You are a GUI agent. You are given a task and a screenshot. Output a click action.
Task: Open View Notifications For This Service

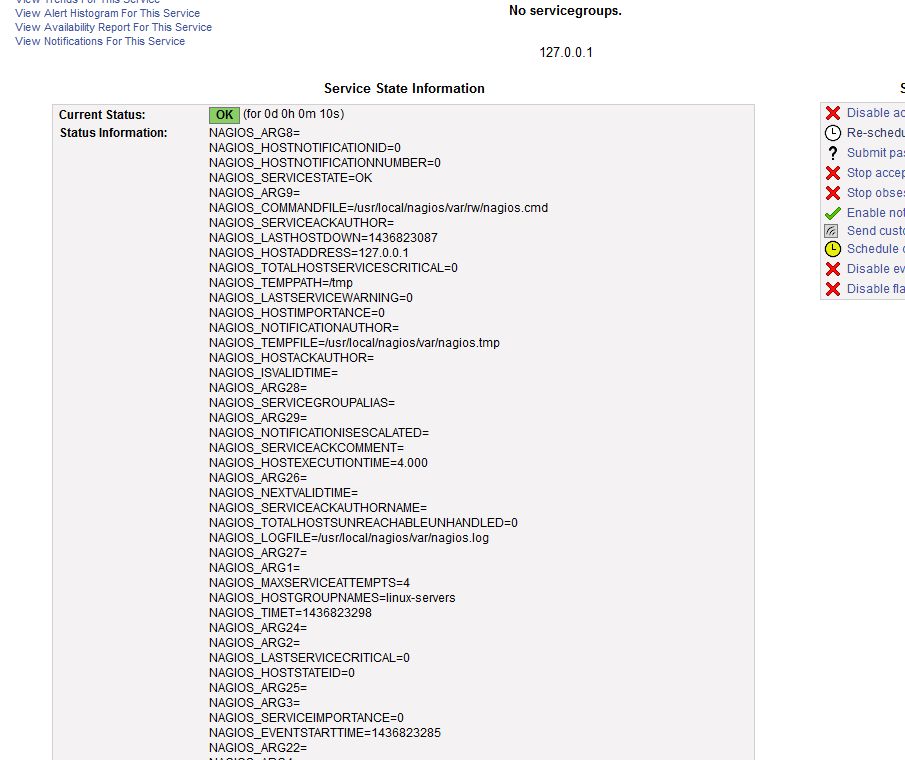click(x=100, y=41)
